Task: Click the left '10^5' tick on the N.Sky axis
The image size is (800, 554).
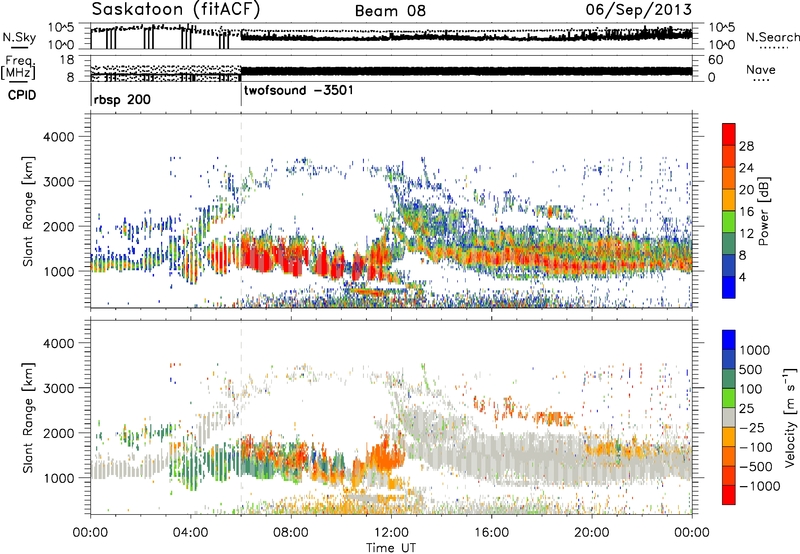Action: point(61,28)
